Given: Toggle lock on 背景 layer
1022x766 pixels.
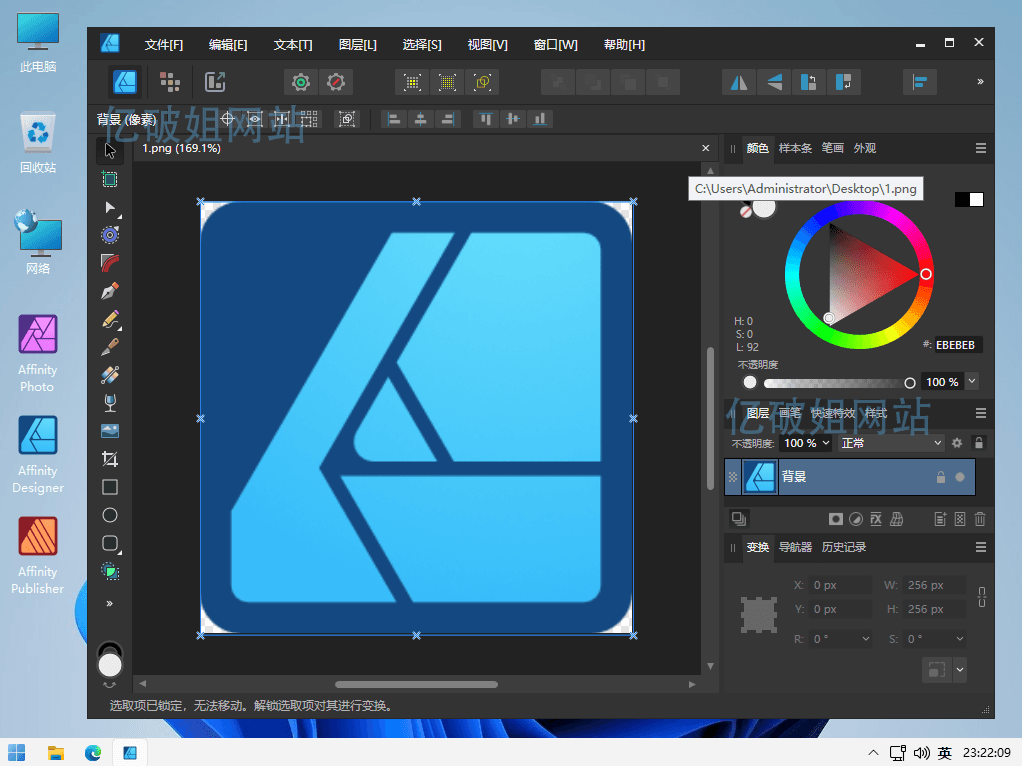Looking at the screenshot, I should [x=941, y=477].
